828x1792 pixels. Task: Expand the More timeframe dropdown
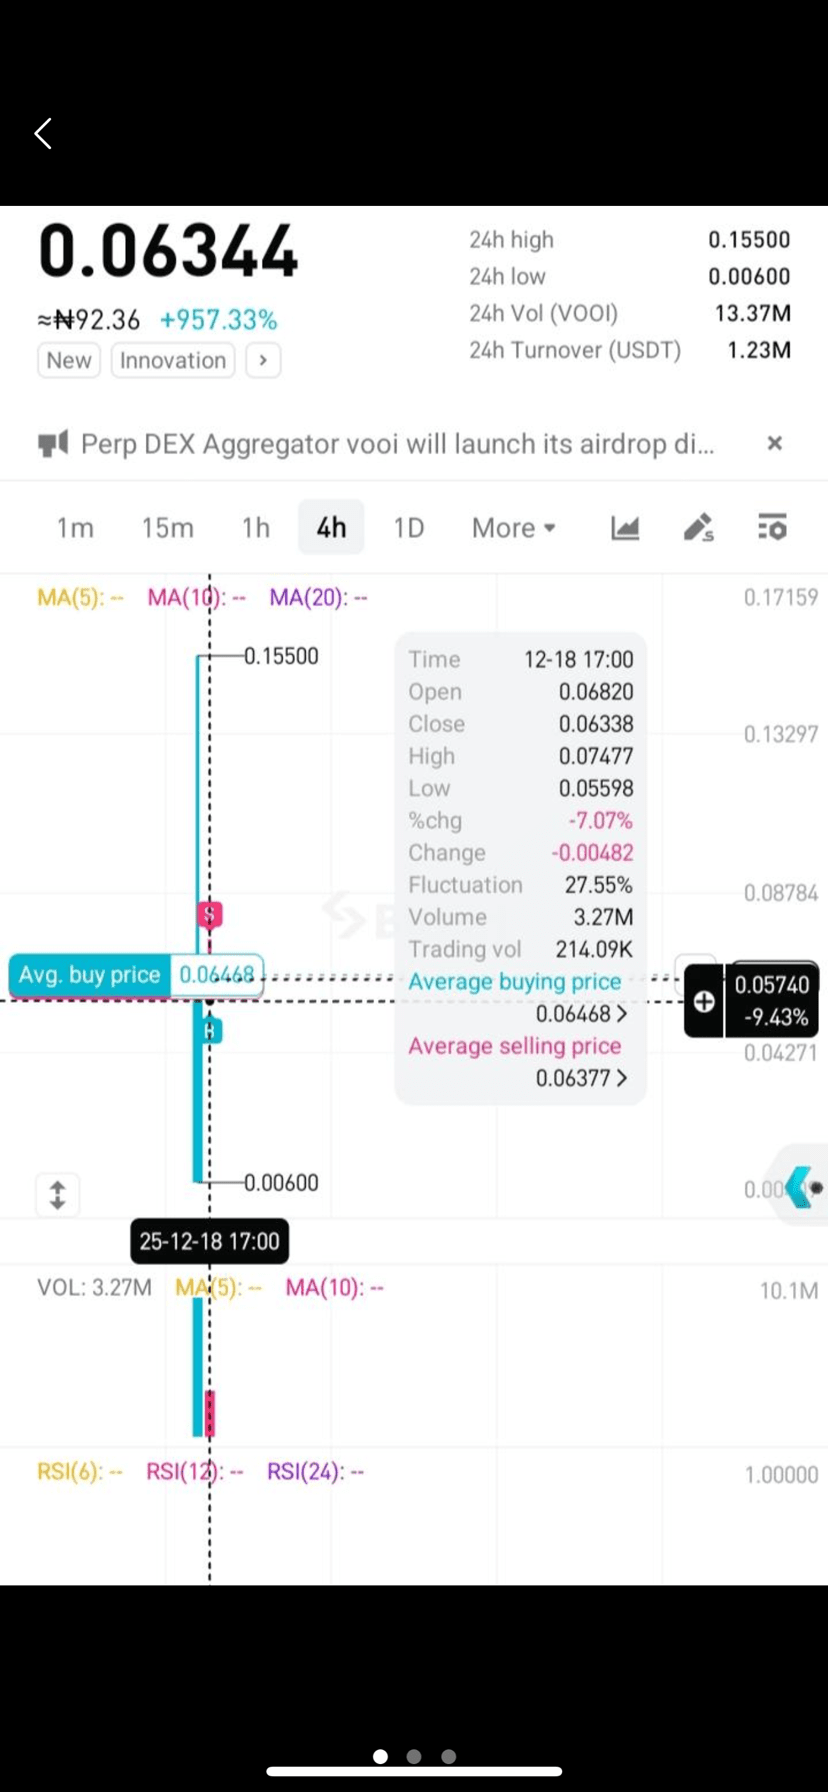click(x=513, y=527)
